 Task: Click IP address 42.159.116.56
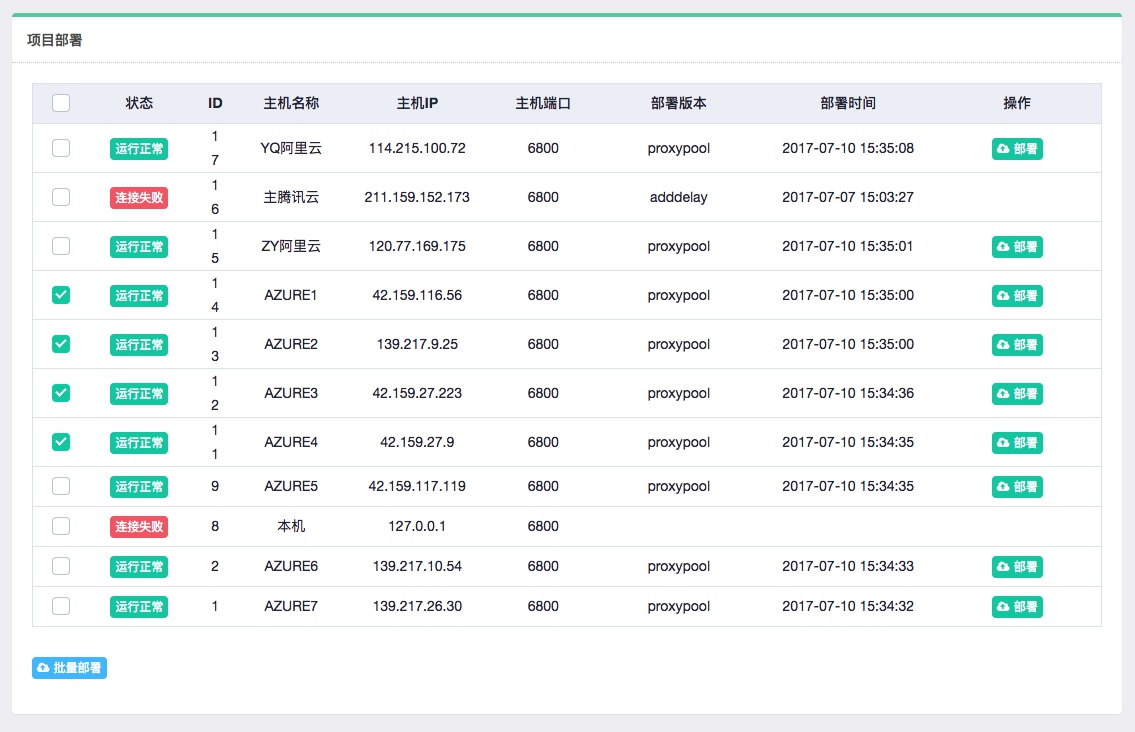(417, 295)
